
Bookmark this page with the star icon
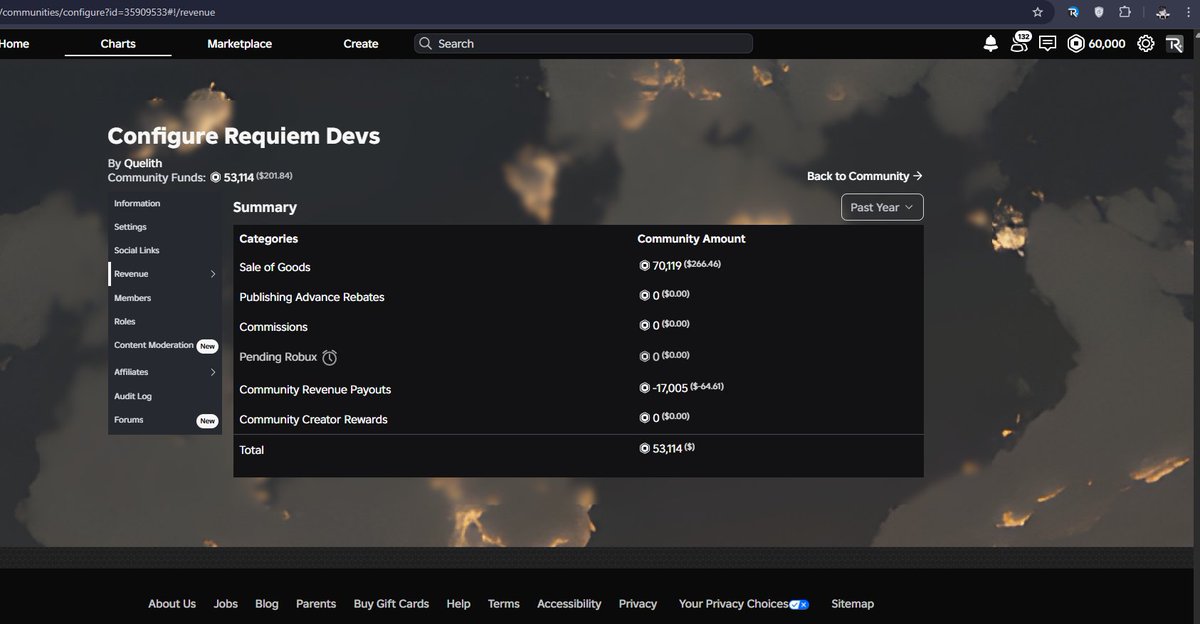pos(1038,12)
